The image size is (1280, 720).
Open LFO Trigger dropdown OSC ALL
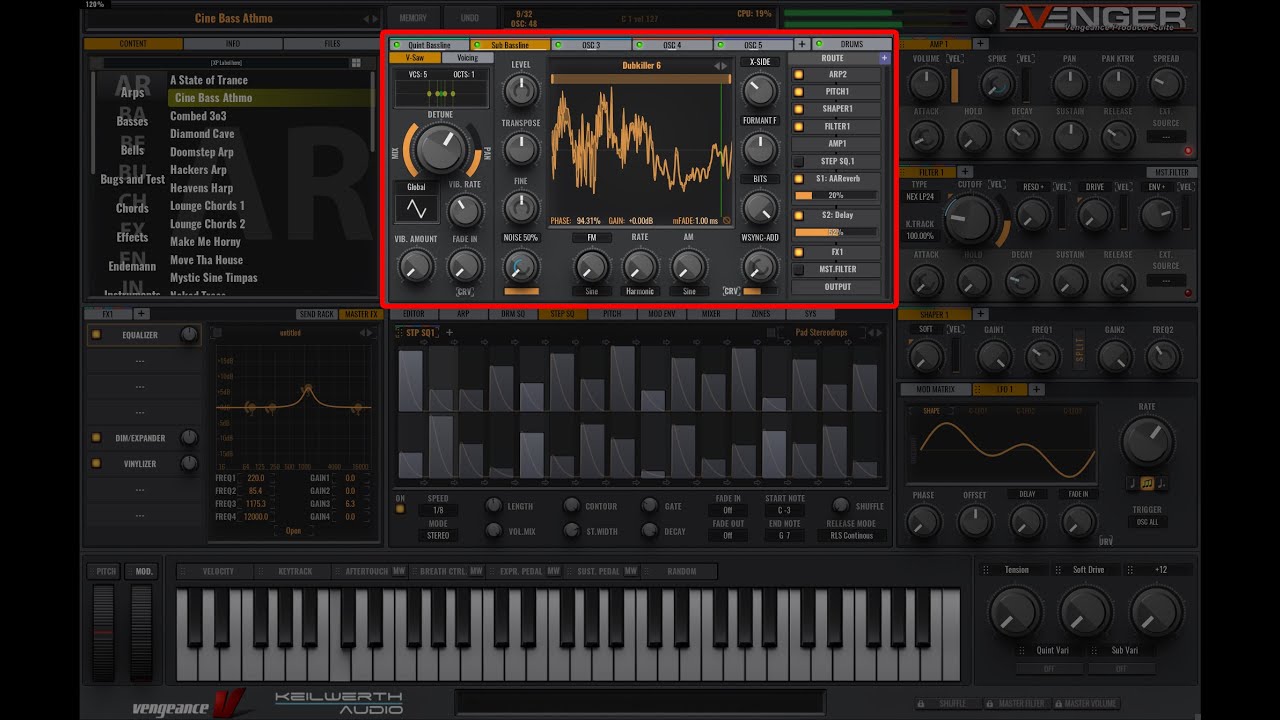[1147, 522]
